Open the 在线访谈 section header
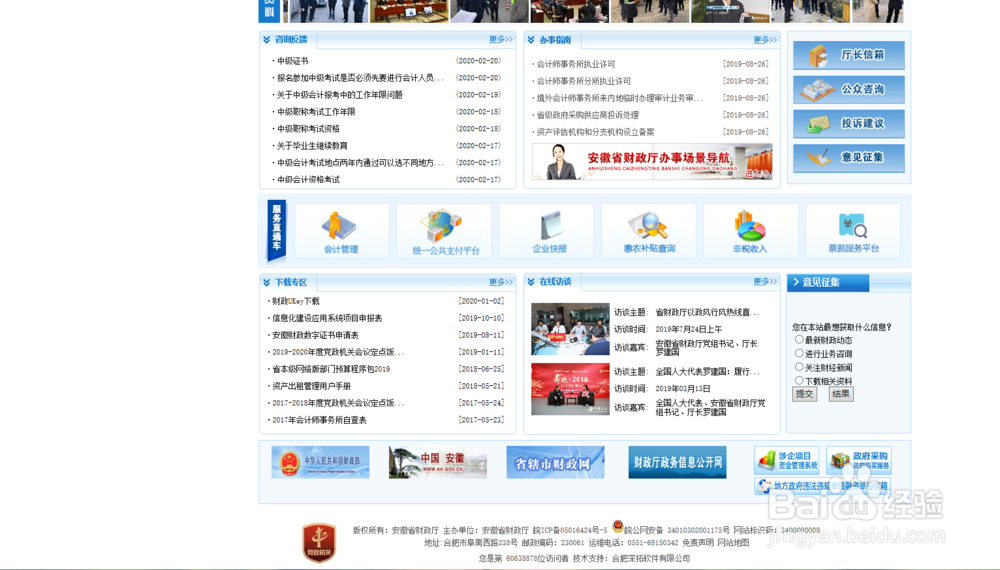1000x570 pixels. (x=555, y=281)
